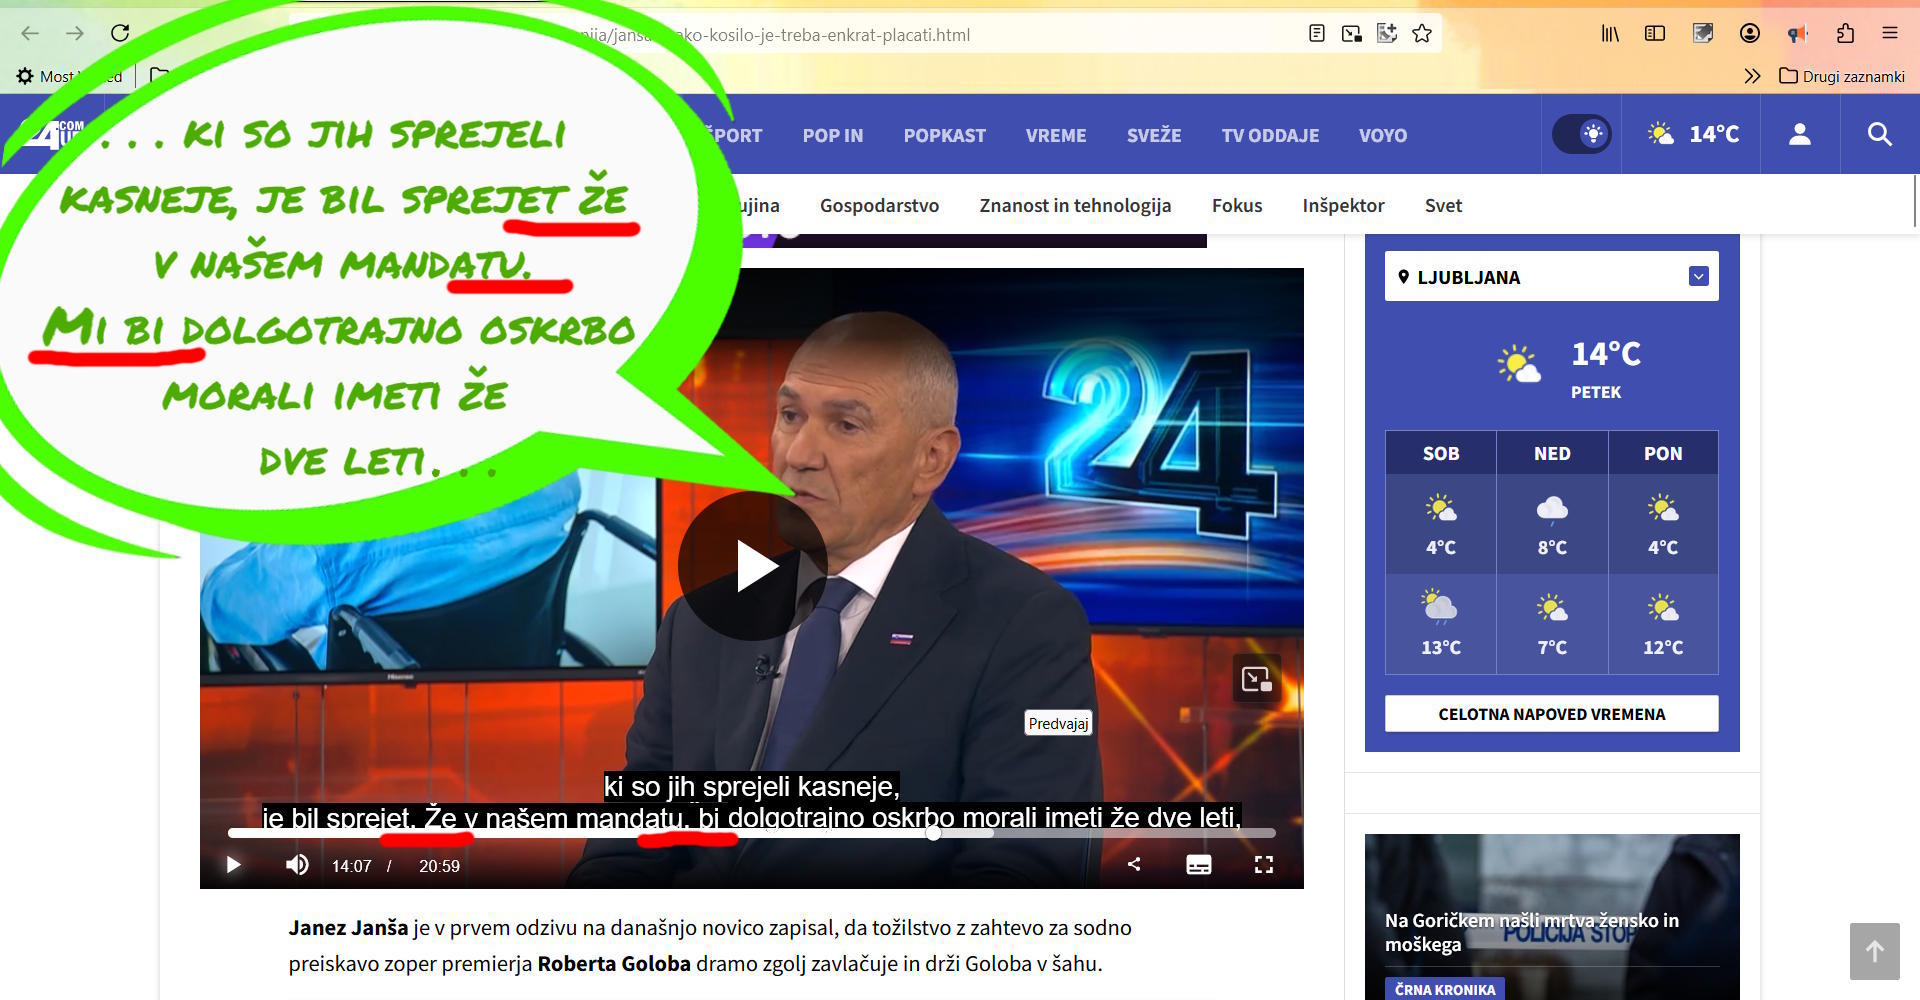Expand the bookmarks toolbar overflow chevron
This screenshot has width=1920, height=1000.
[1752, 76]
